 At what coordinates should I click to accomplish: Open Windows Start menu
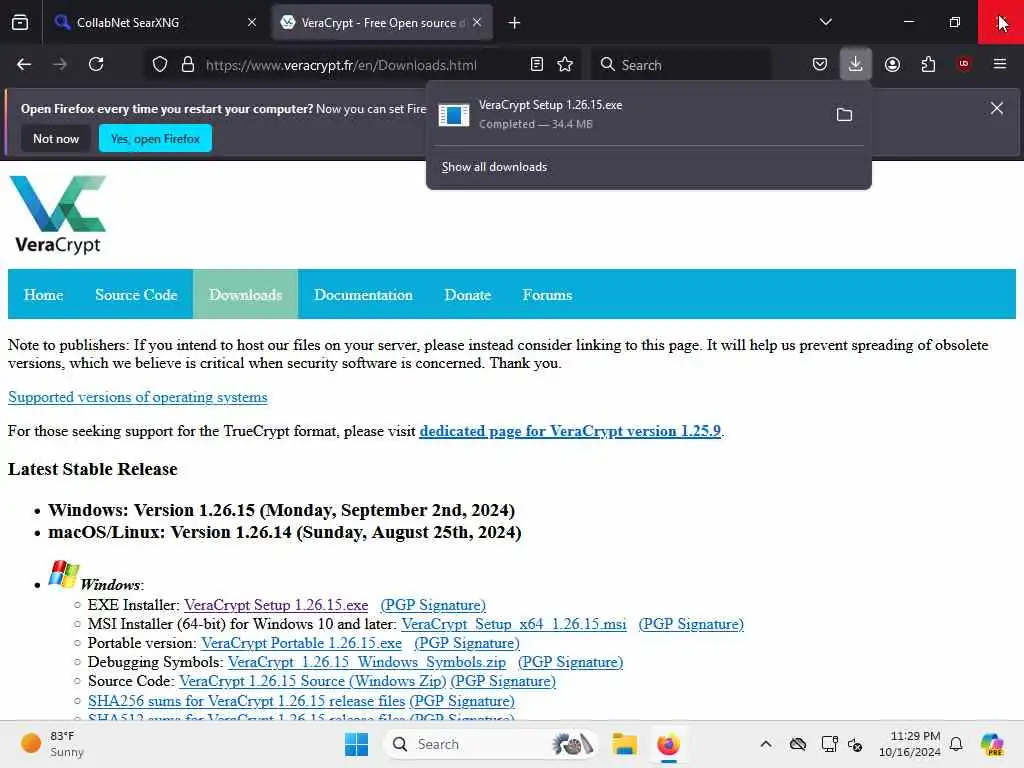[356, 744]
